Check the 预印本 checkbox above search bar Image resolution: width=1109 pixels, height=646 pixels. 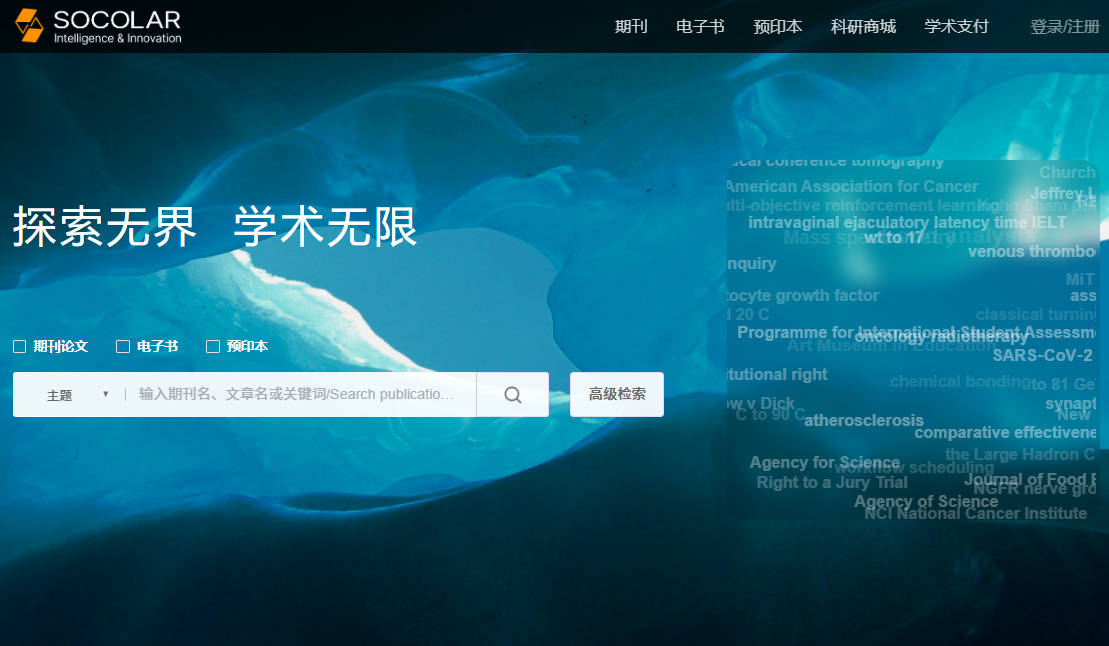[x=213, y=347]
